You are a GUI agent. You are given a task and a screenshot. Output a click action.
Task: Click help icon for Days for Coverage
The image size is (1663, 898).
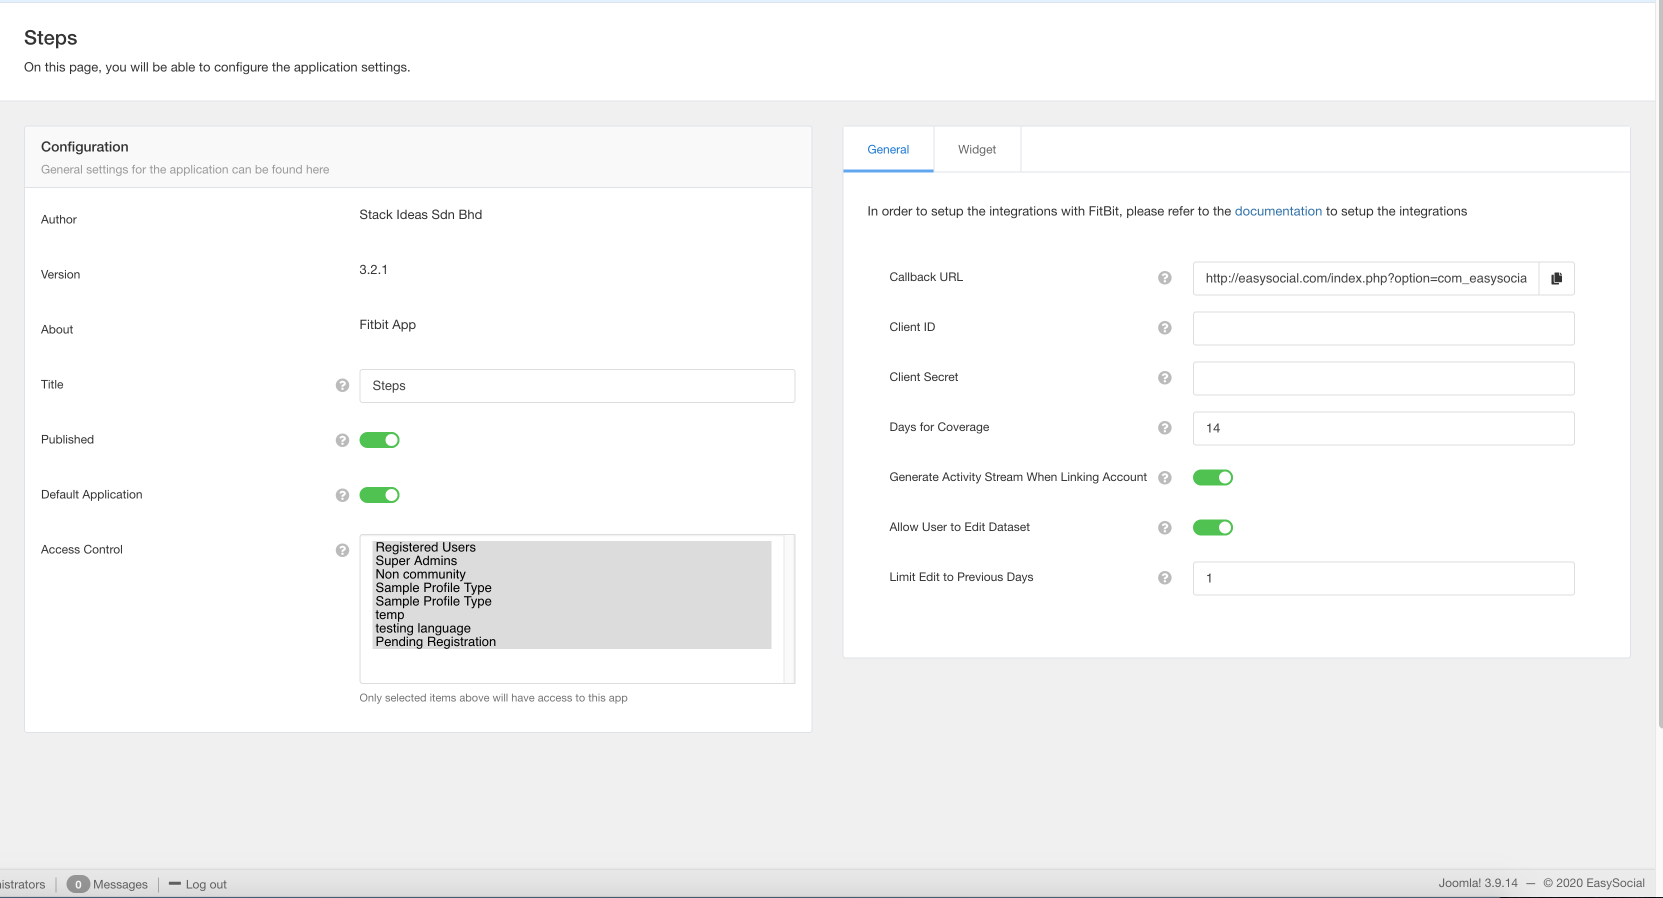(1164, 428)
